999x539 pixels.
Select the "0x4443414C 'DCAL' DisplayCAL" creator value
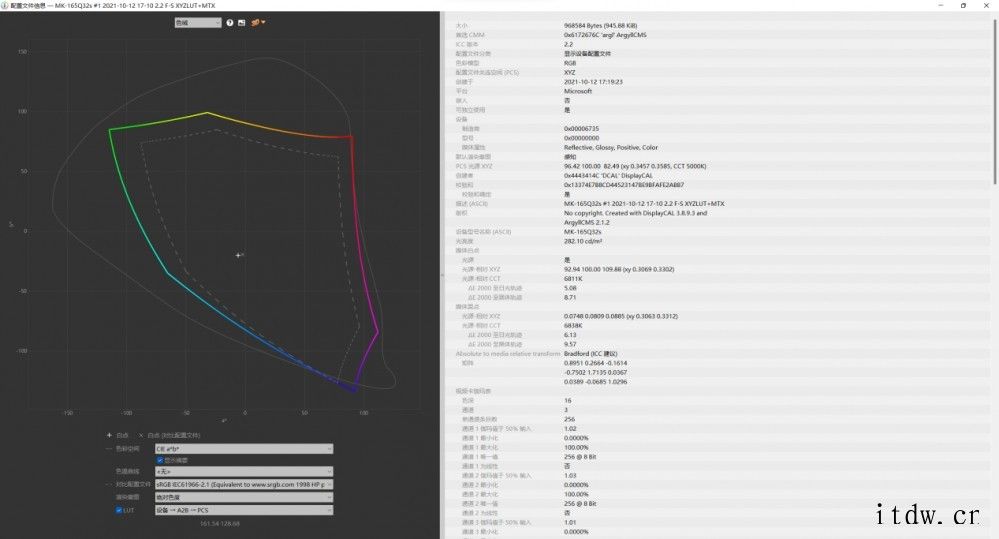(608, 176)
